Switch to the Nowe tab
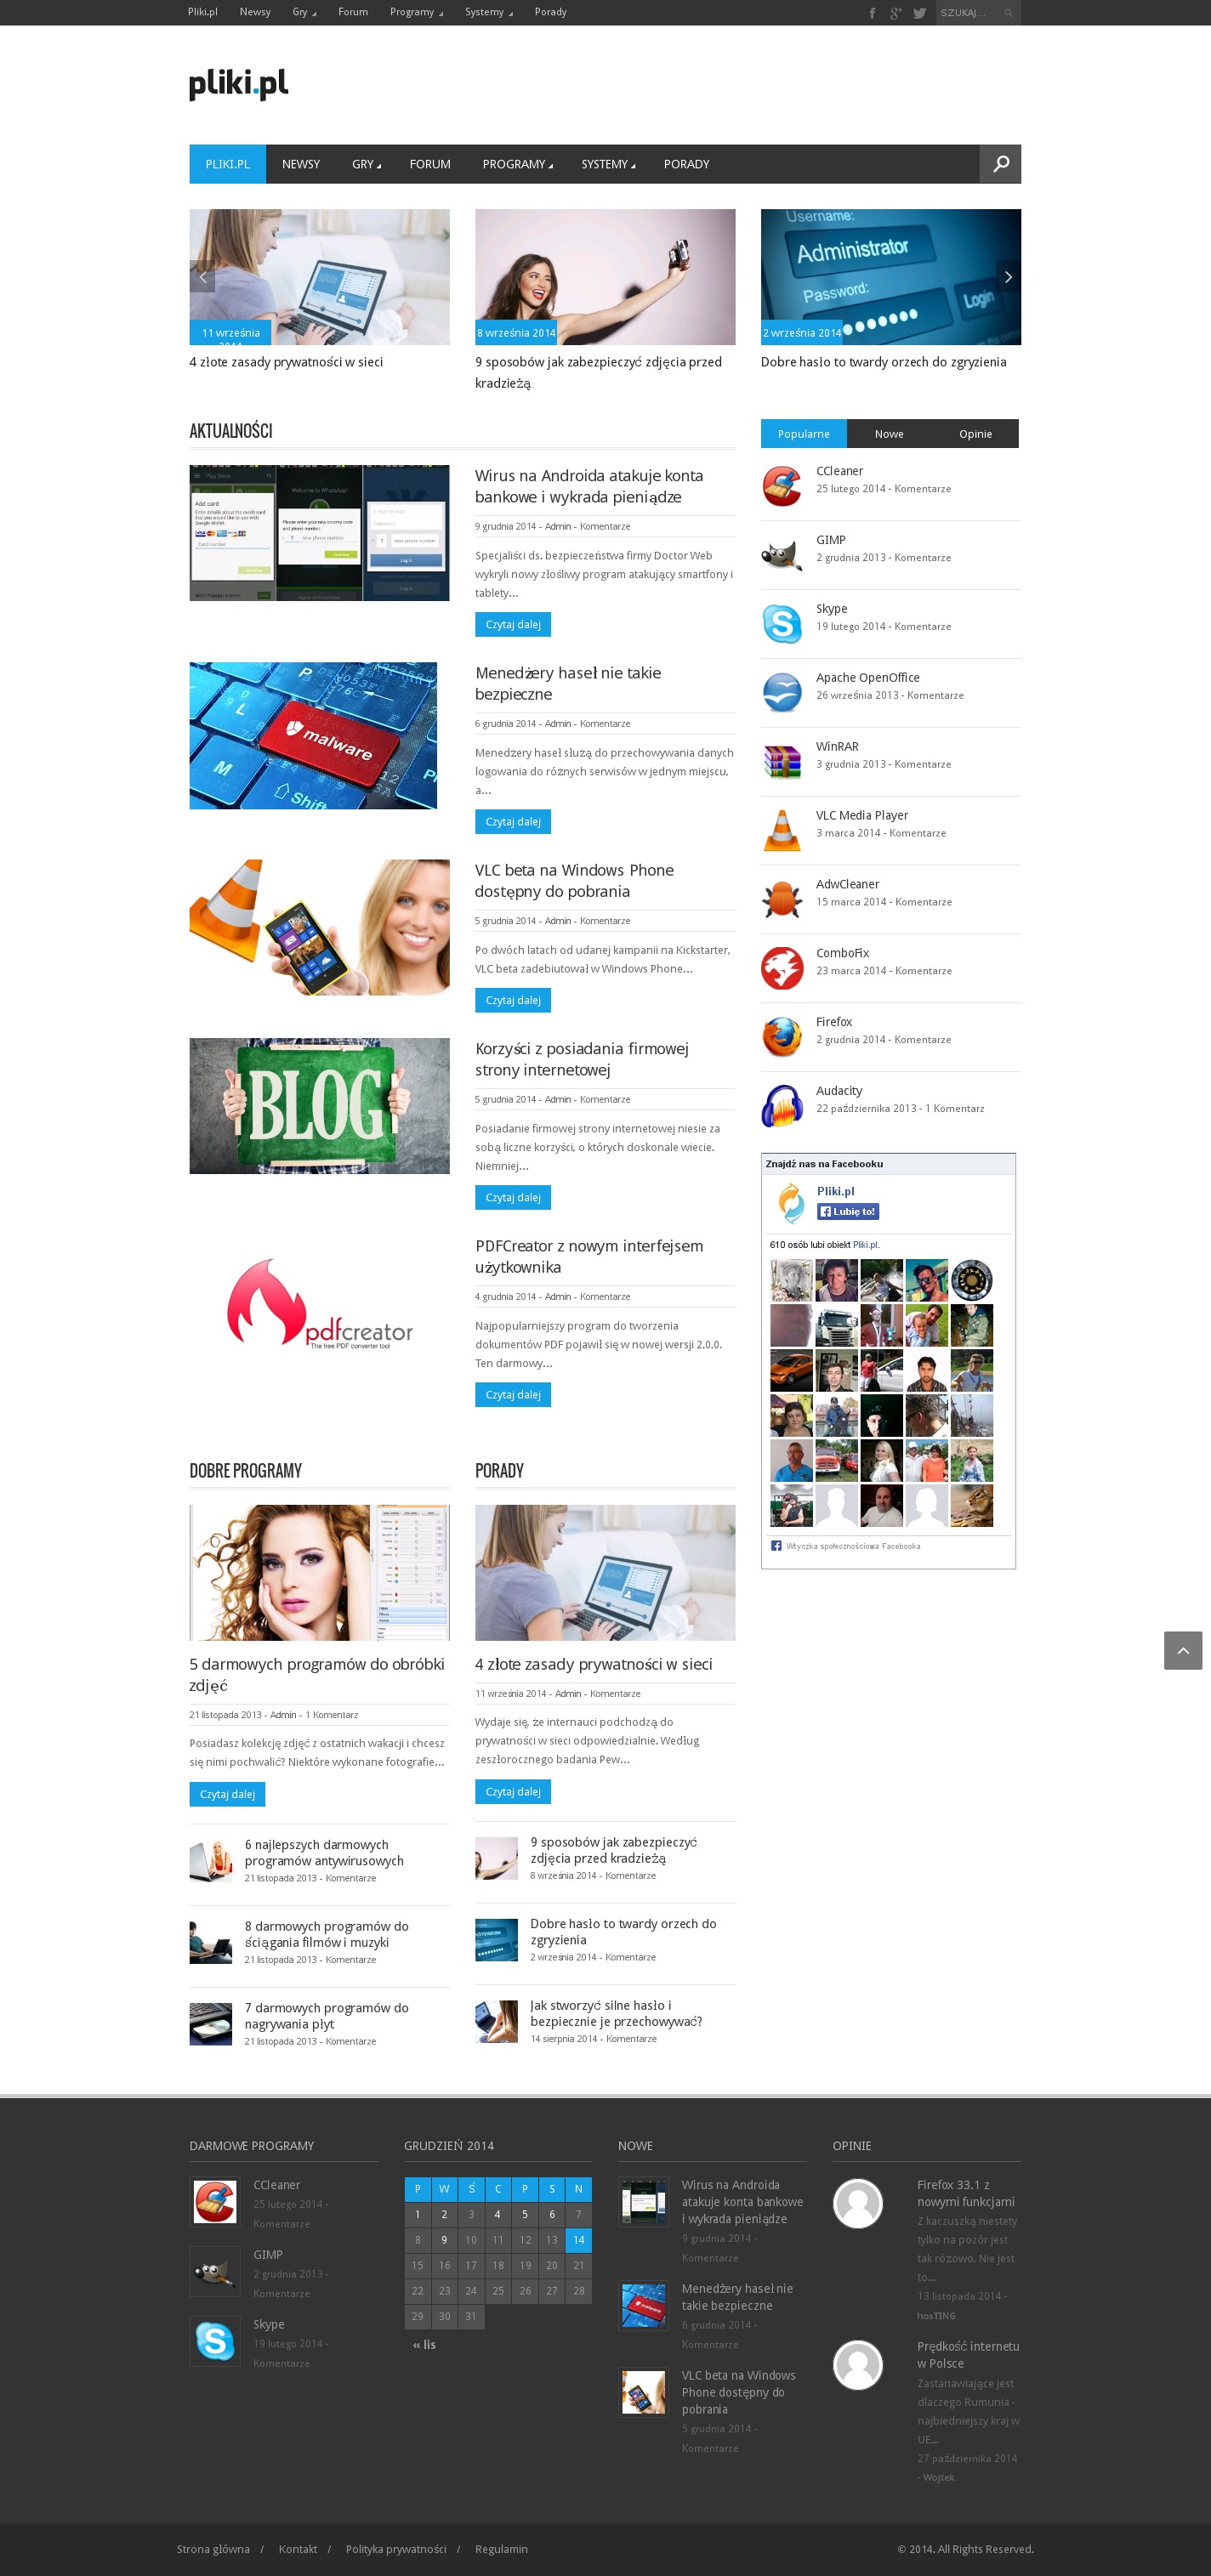The width and height of the screenshot is (1211, 2576). click(x=889, y=434)
